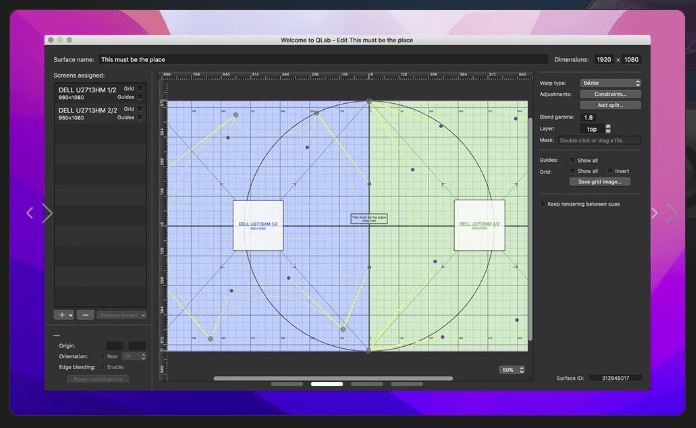Select the bottom center control point of the circle
This screenshot has width=696, height=428.
click(x=369, y=351)
